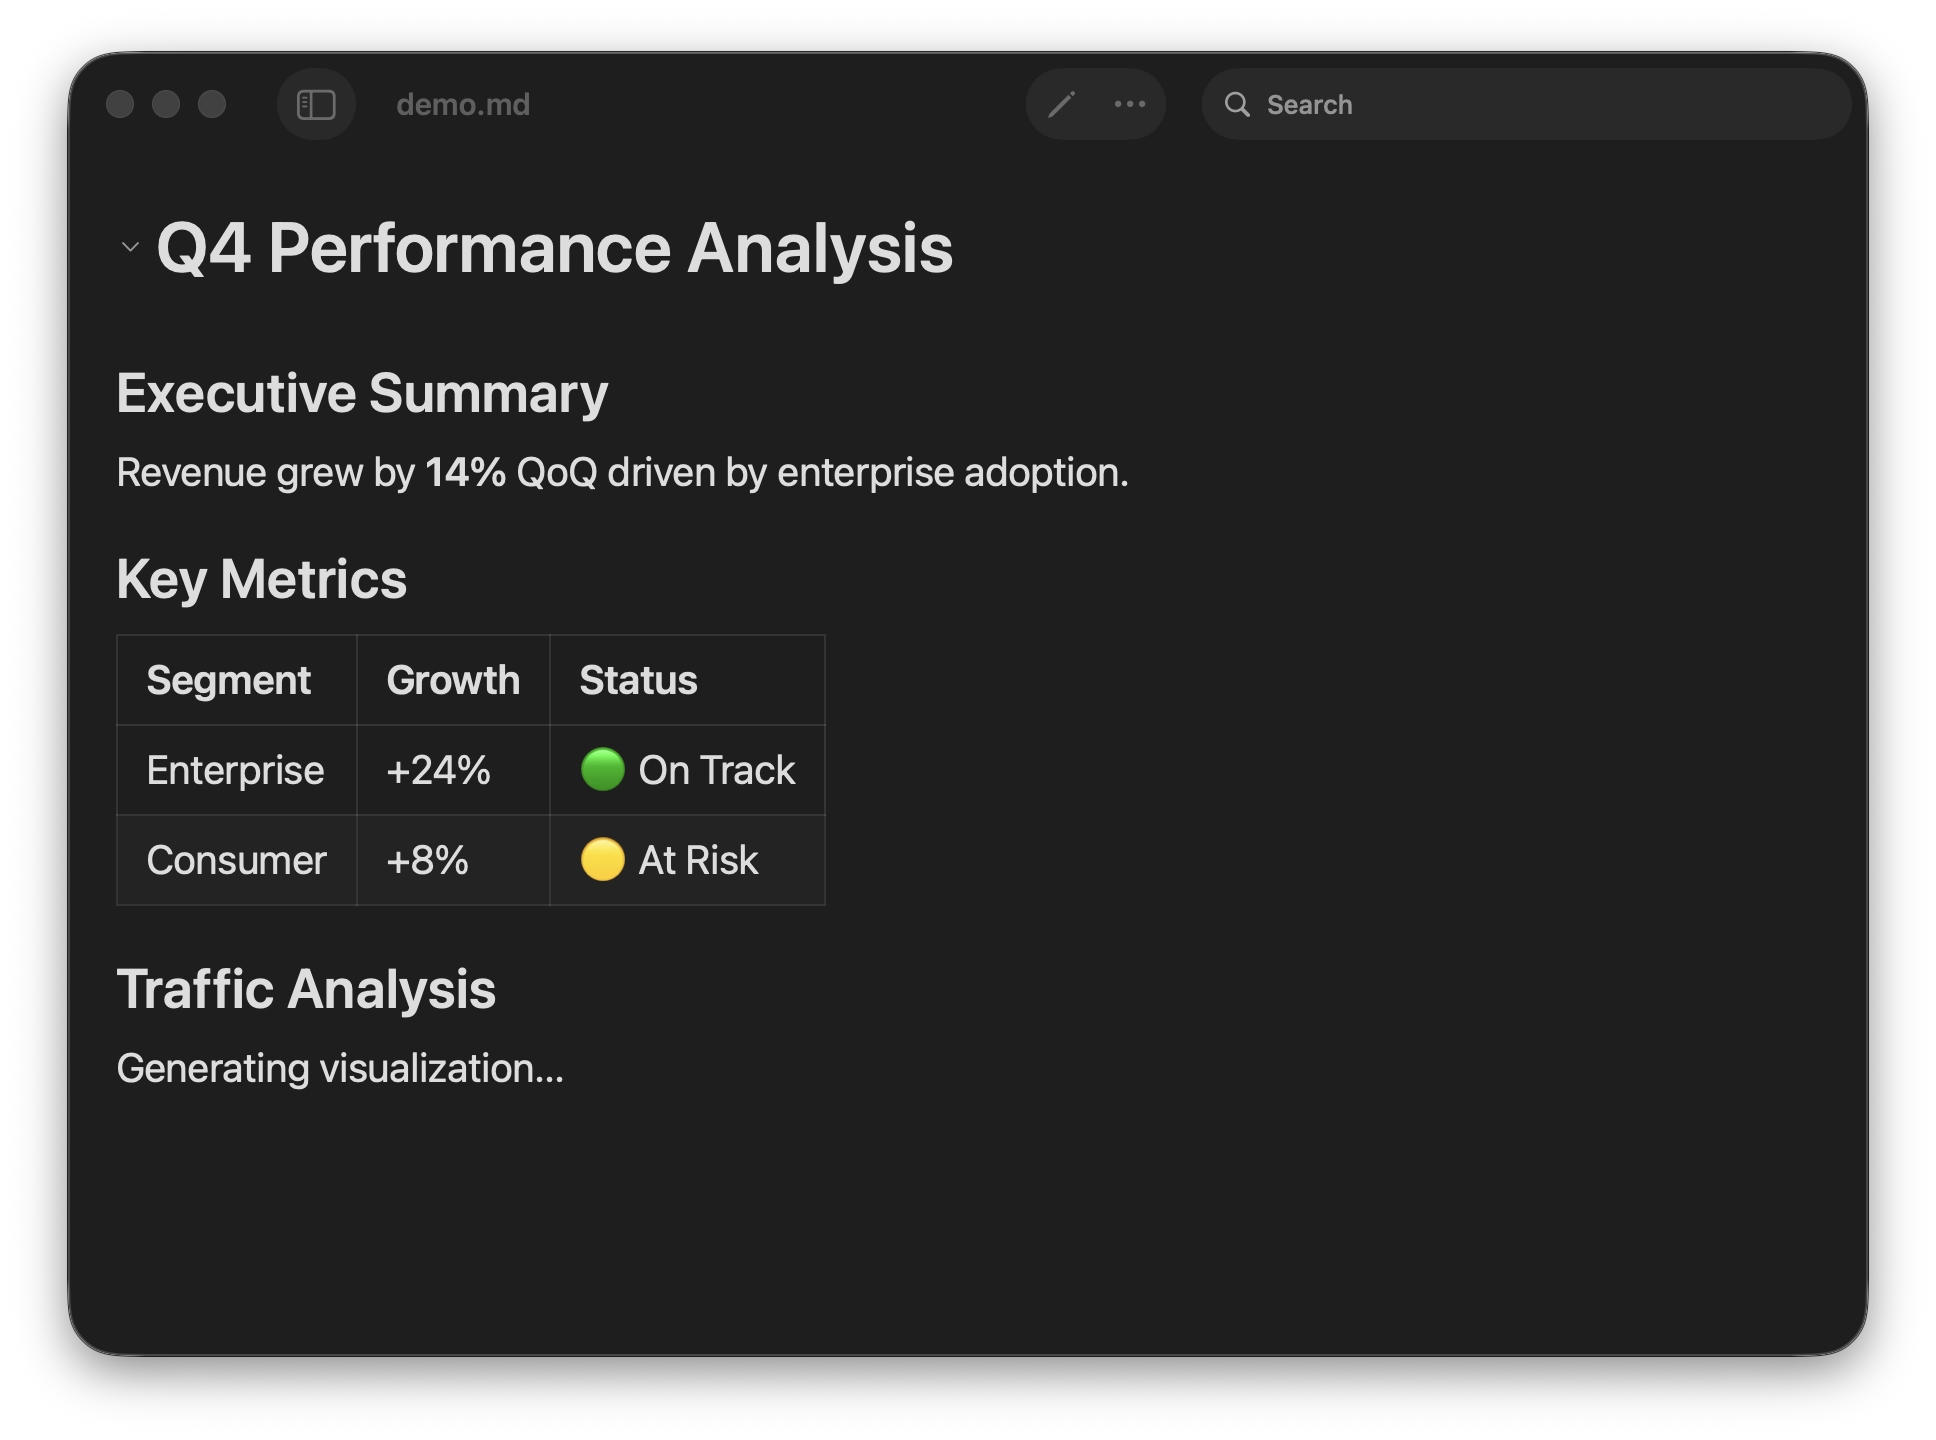1936x1440 pixels.
Task: Click the green On Track status circle
Action: tap(603, 770)
